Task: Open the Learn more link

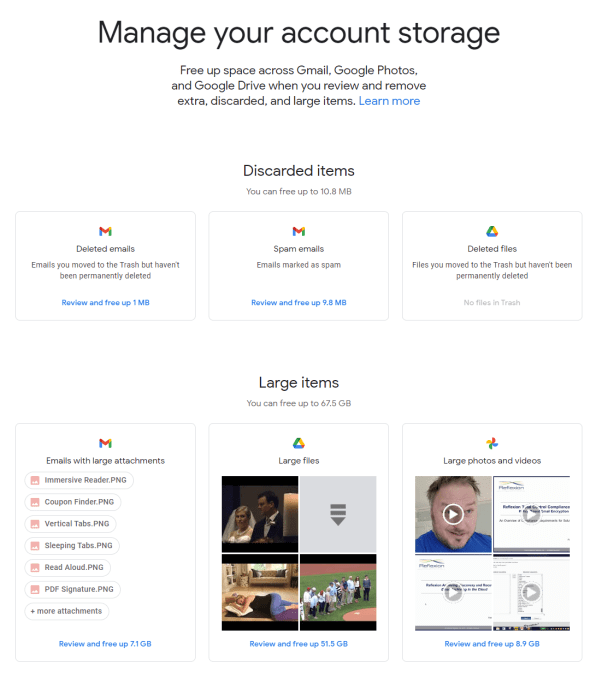Action: (x=389, y=101)
